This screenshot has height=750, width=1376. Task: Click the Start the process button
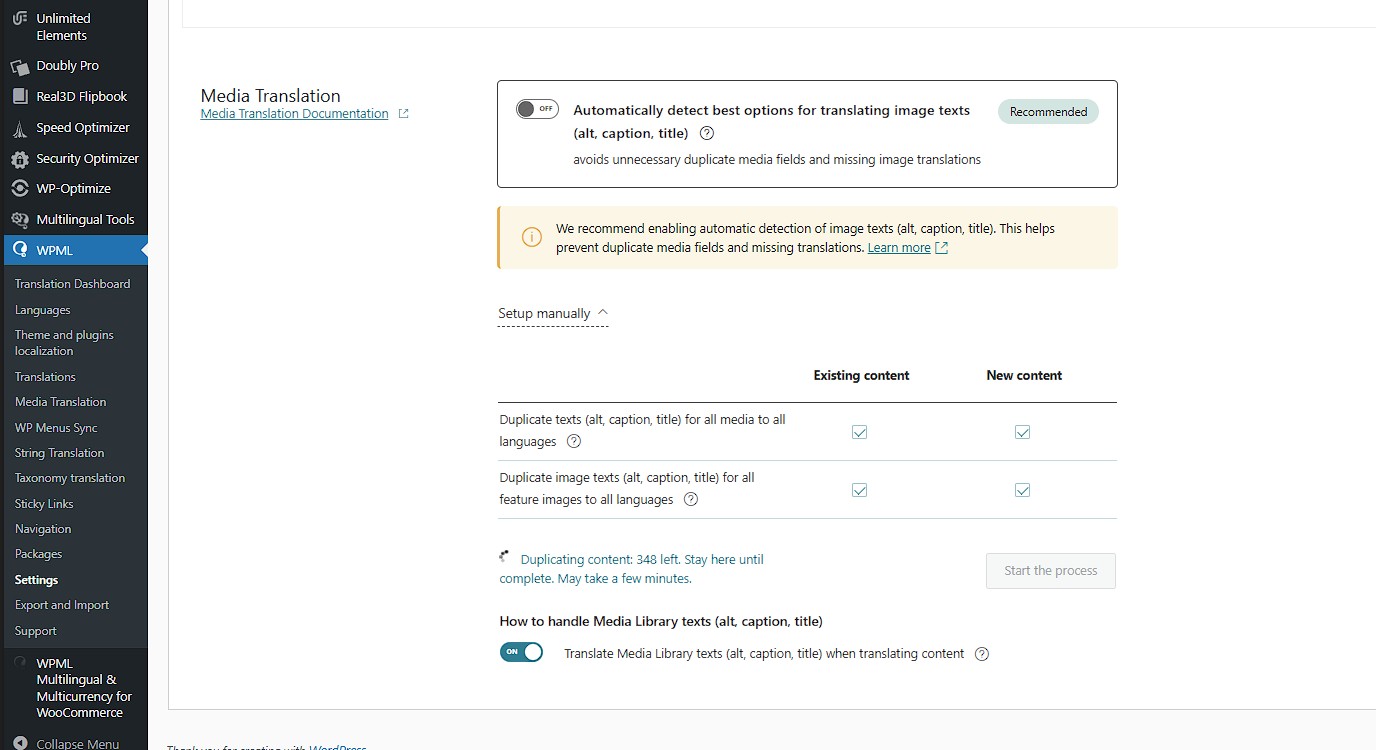click(1050, 571)
